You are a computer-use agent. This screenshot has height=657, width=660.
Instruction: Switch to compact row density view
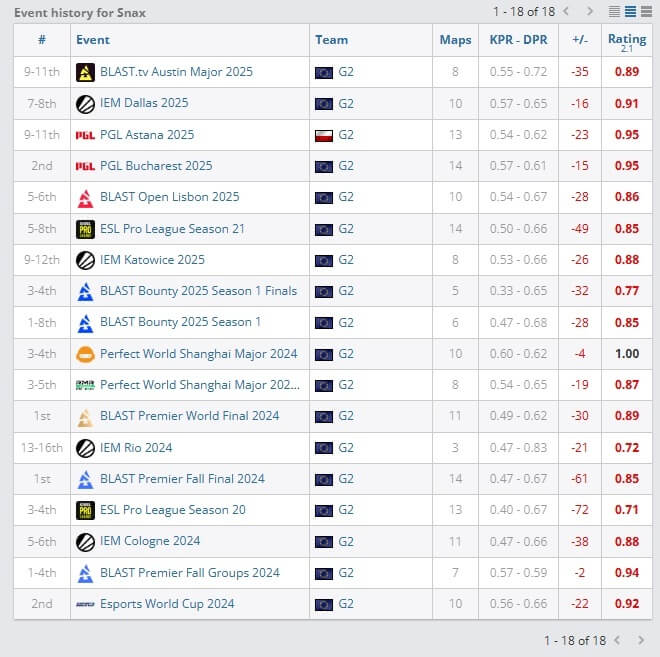coord(614,11)
